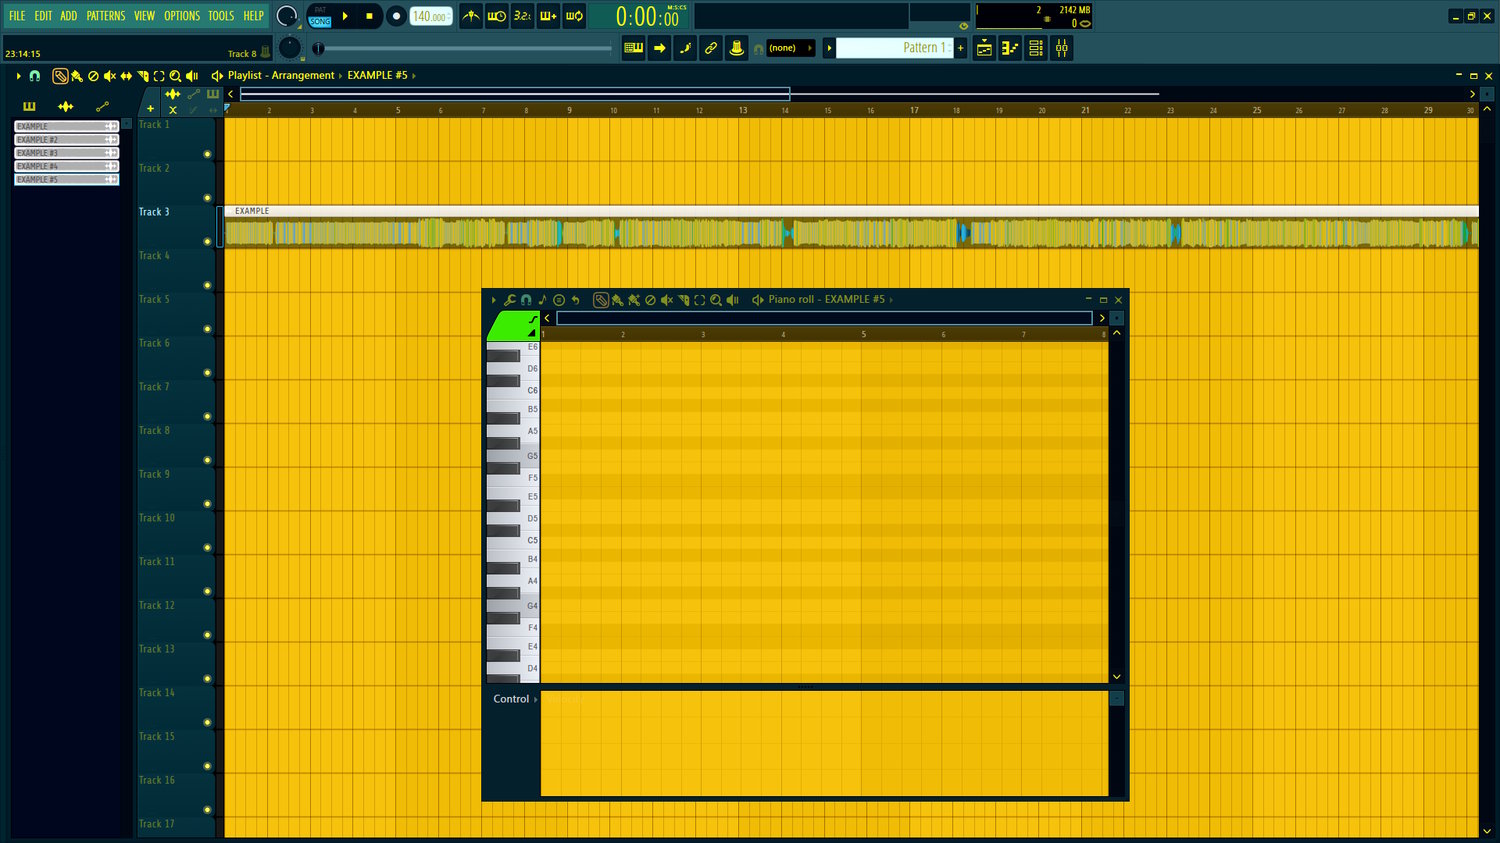Click the step editing arrow icon
Viewport: 1500px width, 843px height.
pyautogui.click(x=660, y=47)
